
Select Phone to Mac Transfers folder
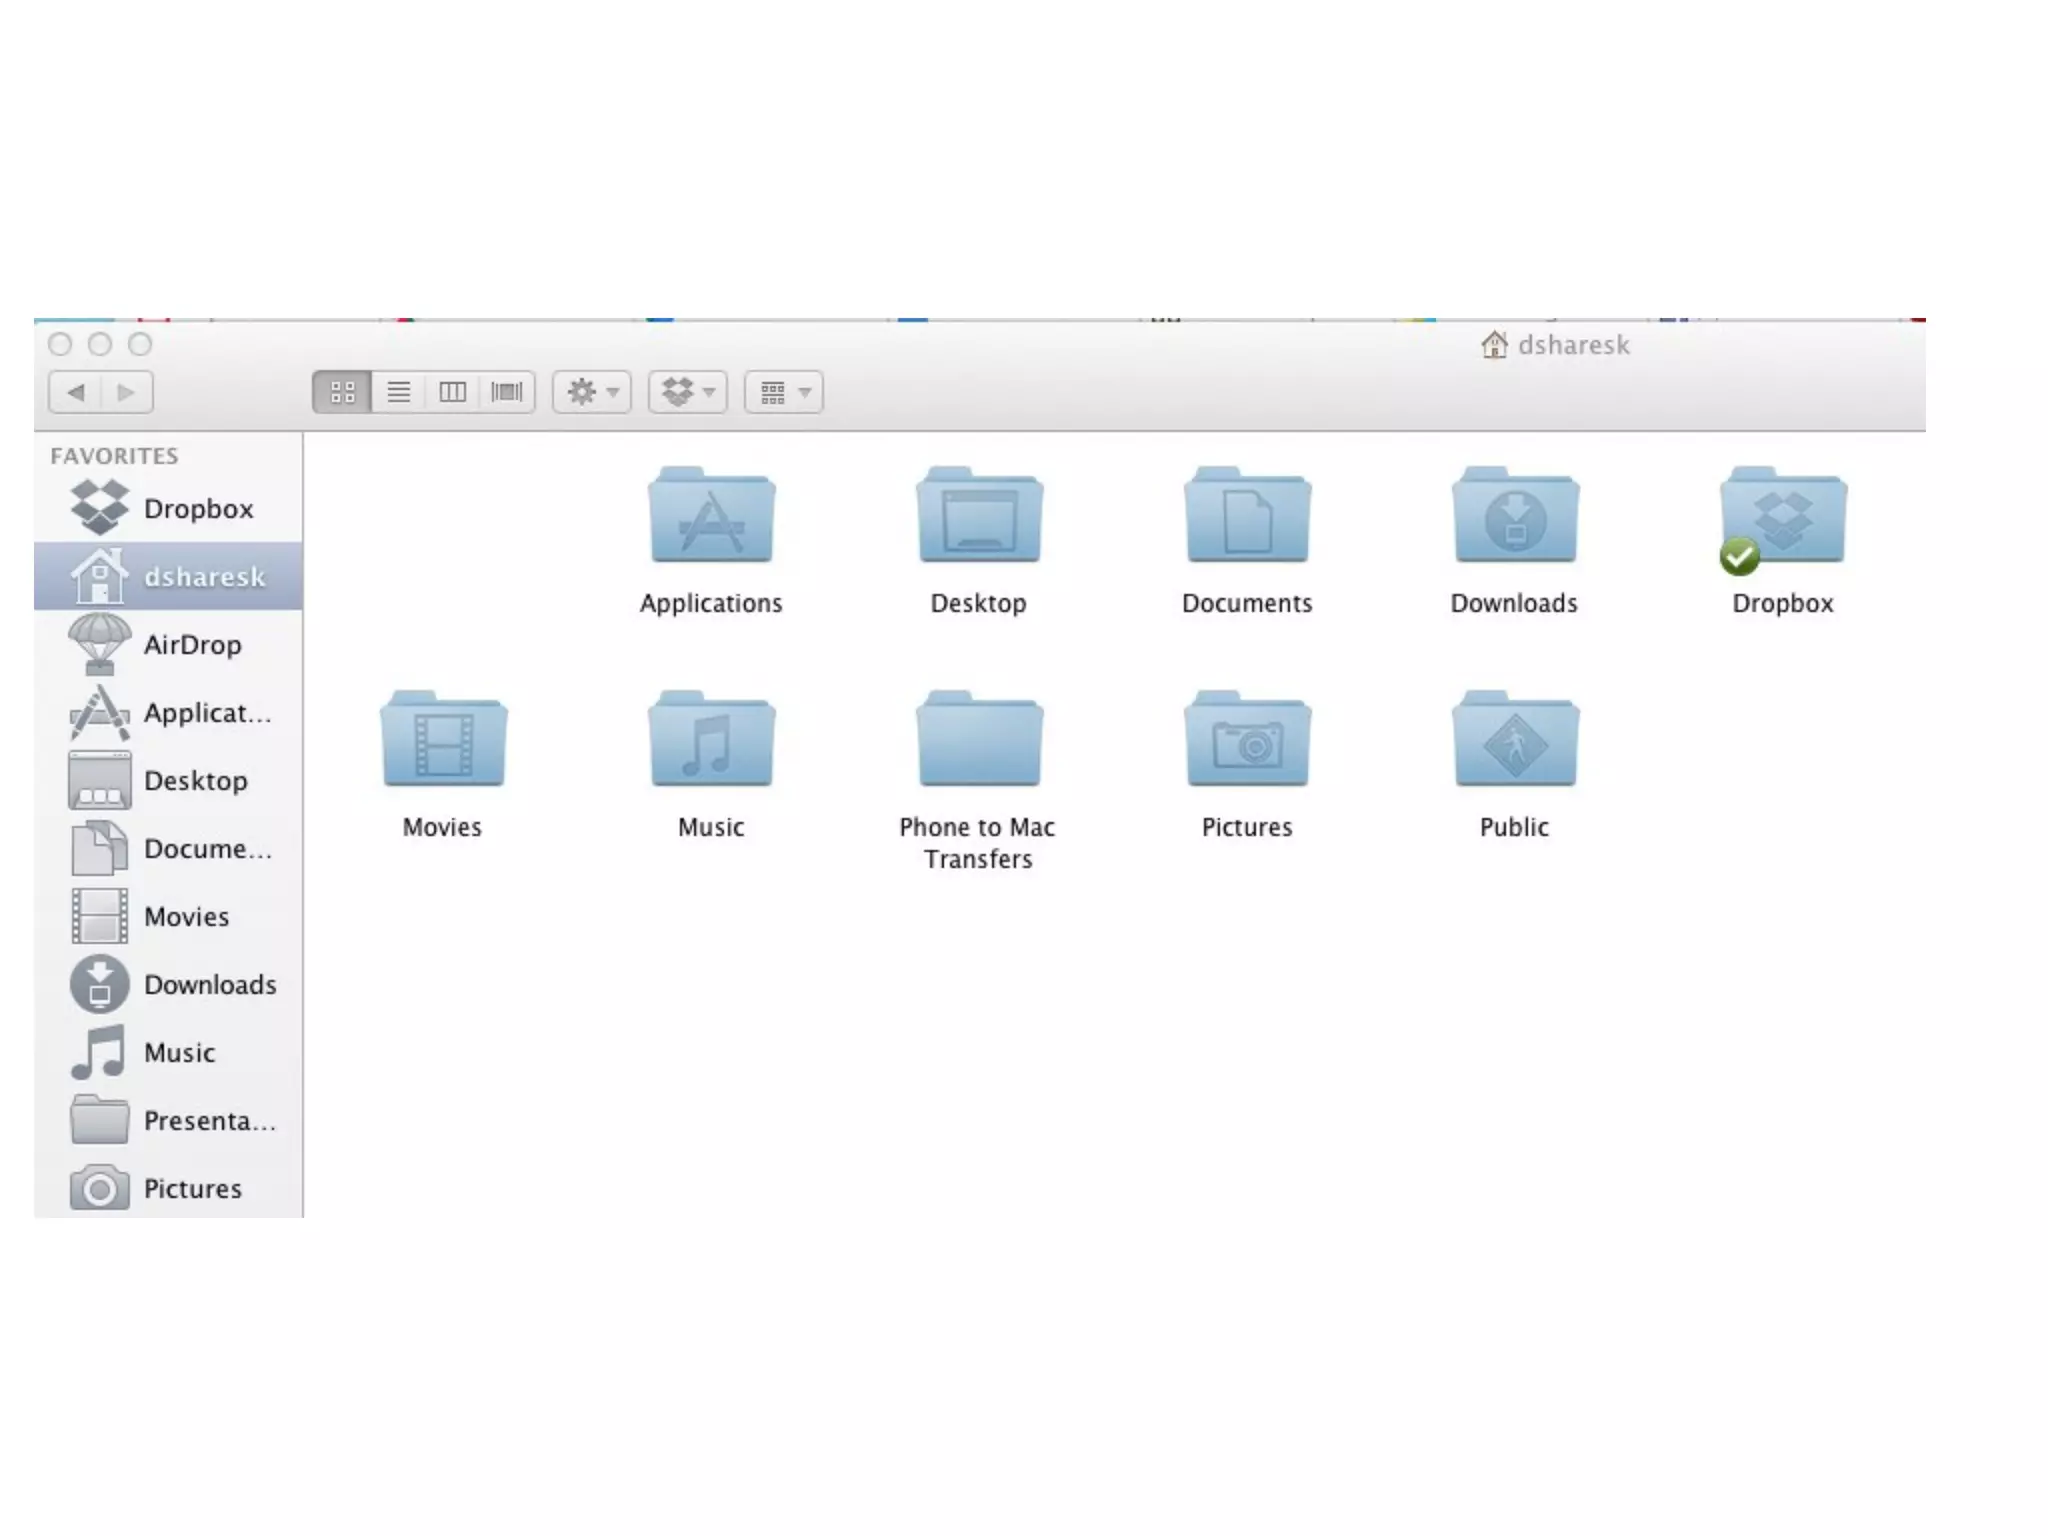[979, 742]
